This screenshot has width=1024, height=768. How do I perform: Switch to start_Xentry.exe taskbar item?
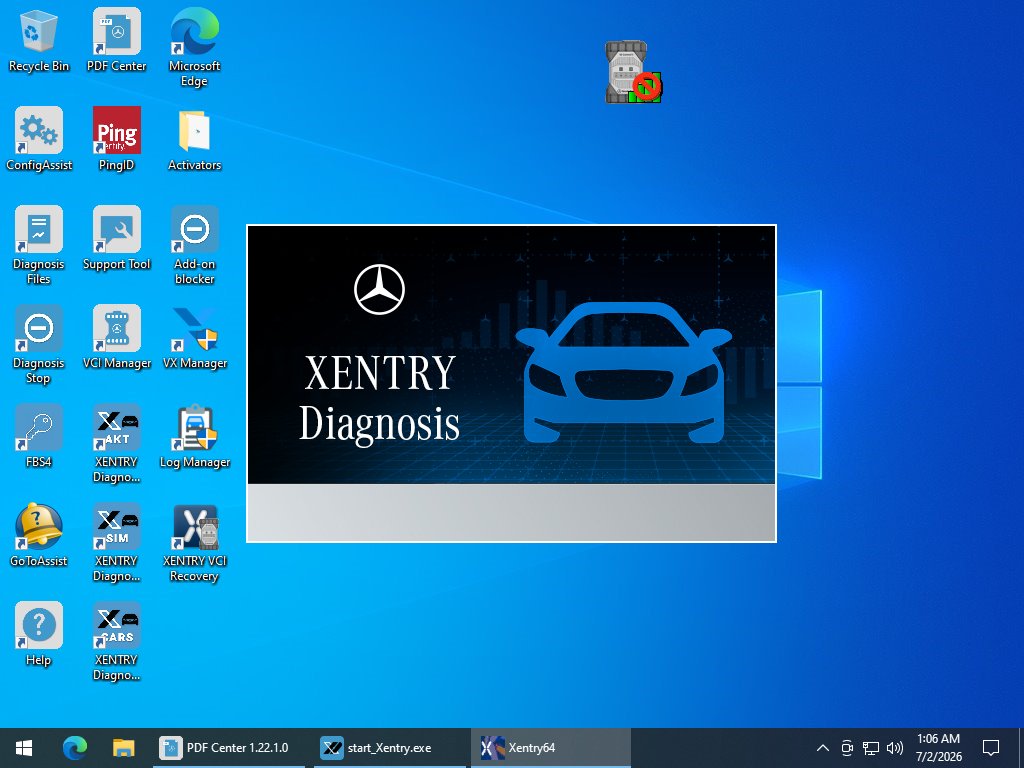[x=390, y=748]
